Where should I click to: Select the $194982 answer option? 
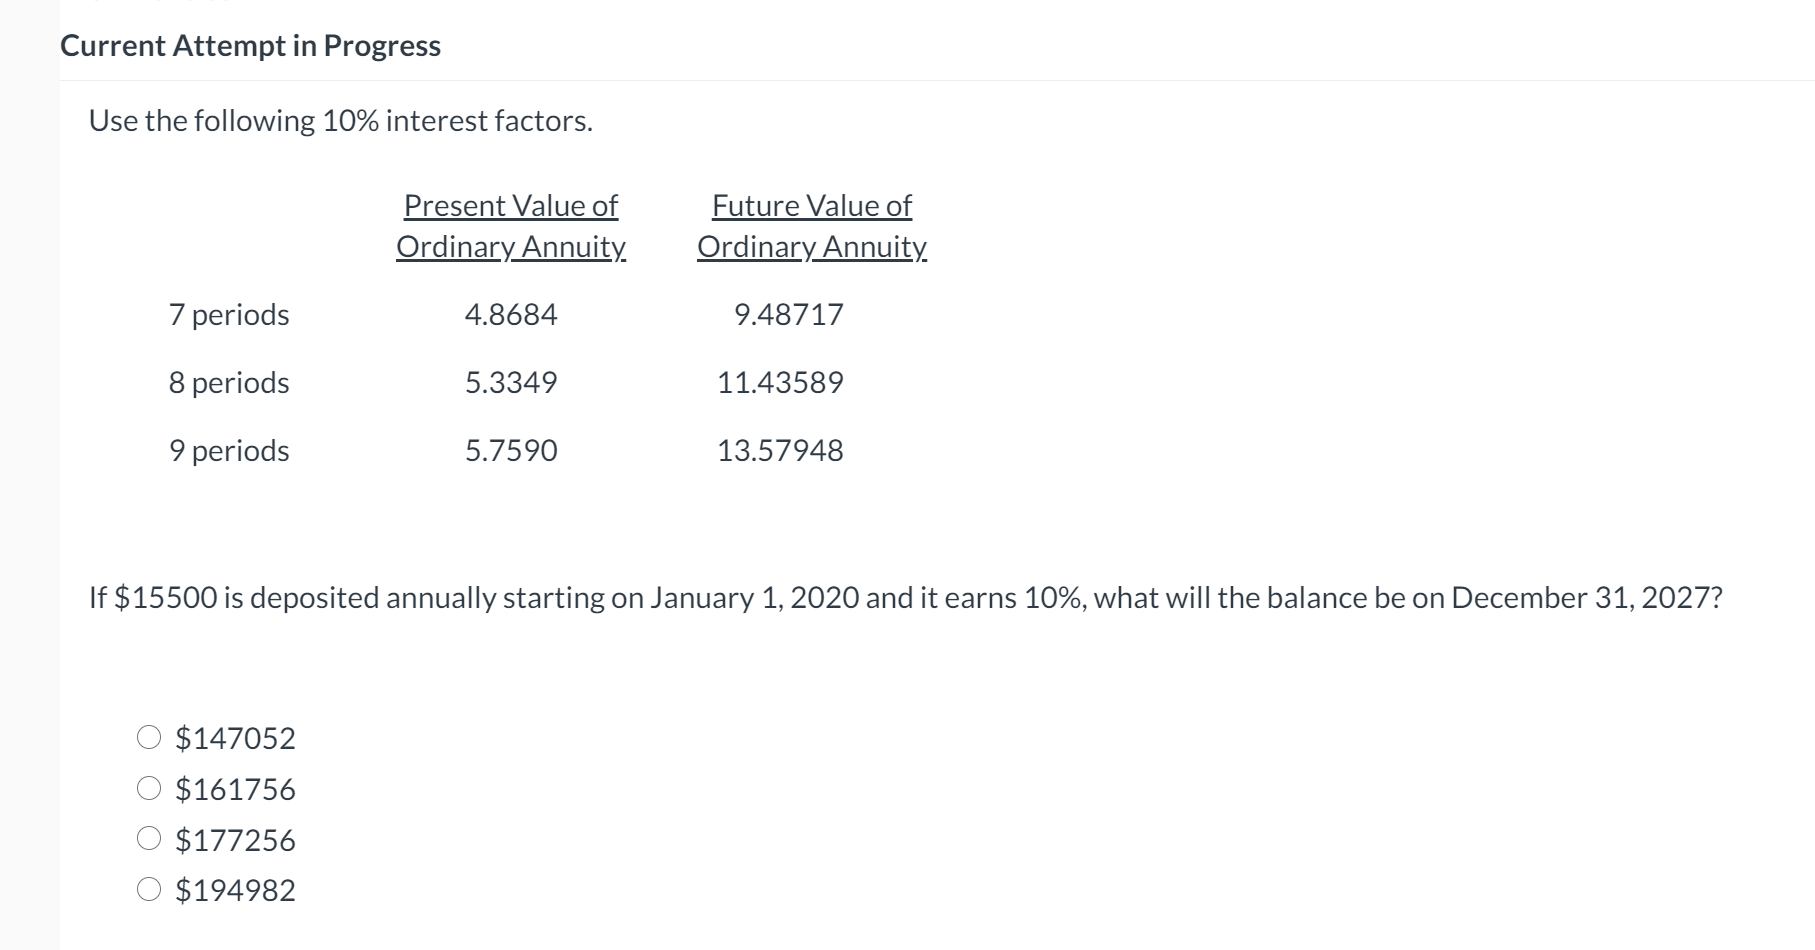pyautogui.click(x=148, y=890)
